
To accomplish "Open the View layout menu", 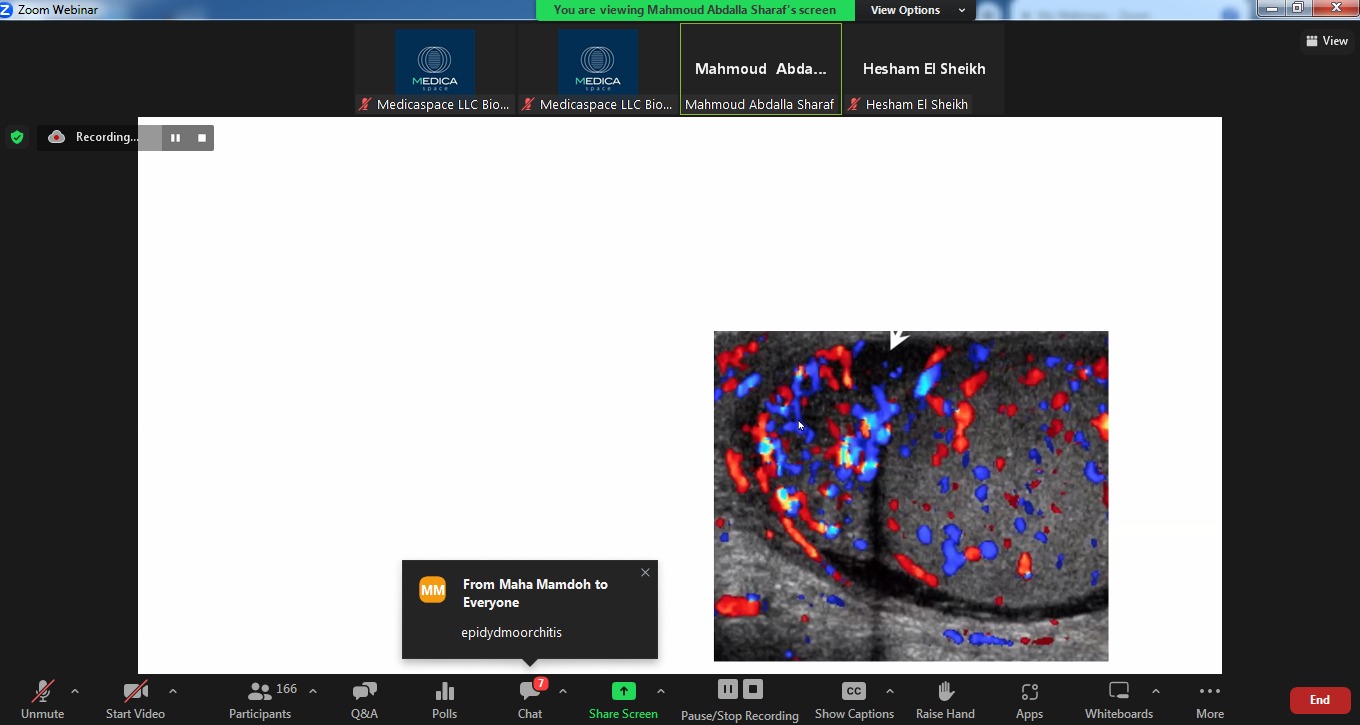I will (1327, 41).
